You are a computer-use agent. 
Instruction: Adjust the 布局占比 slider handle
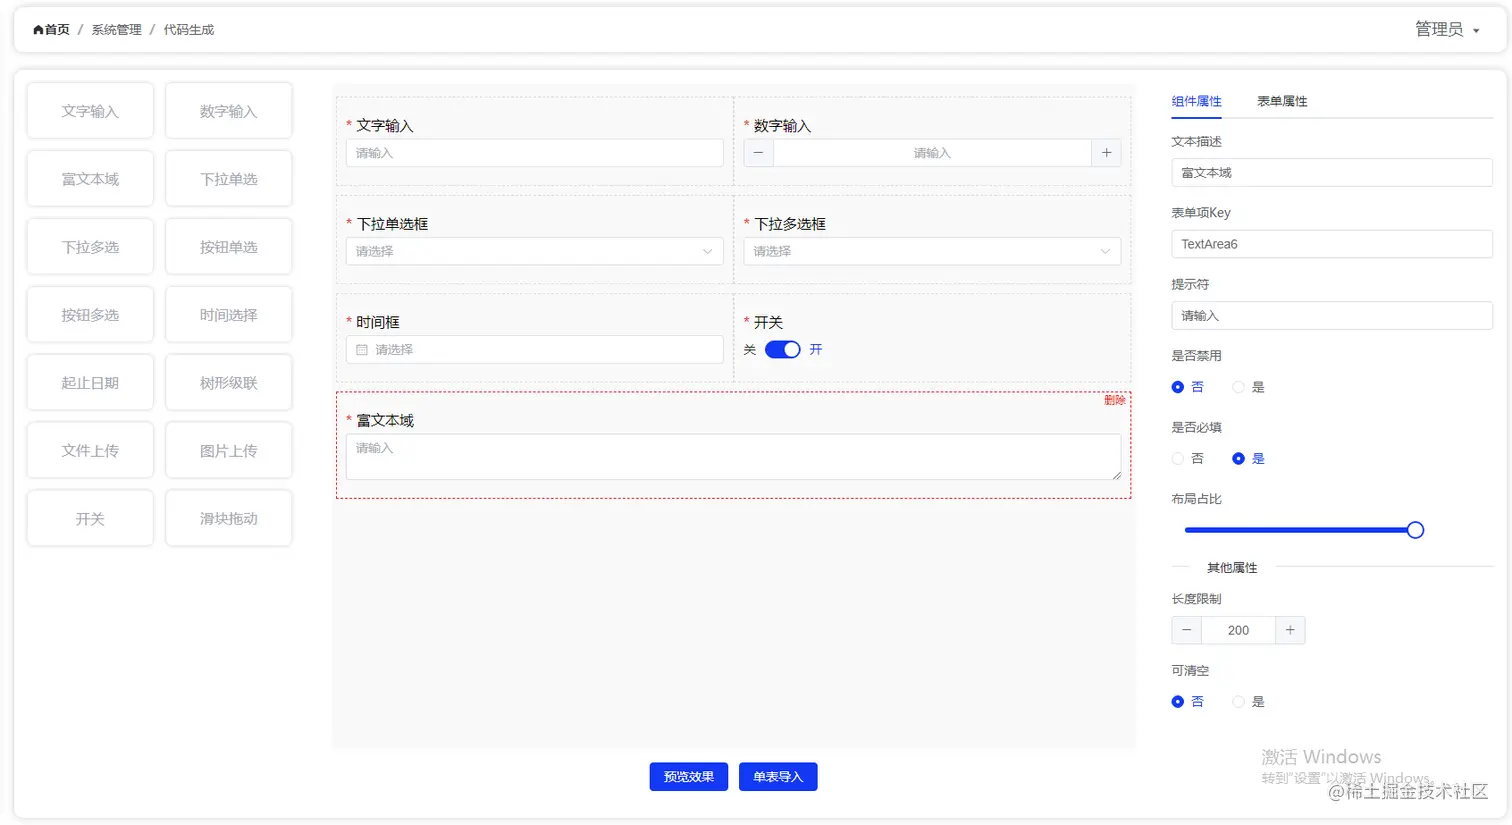1415,529
